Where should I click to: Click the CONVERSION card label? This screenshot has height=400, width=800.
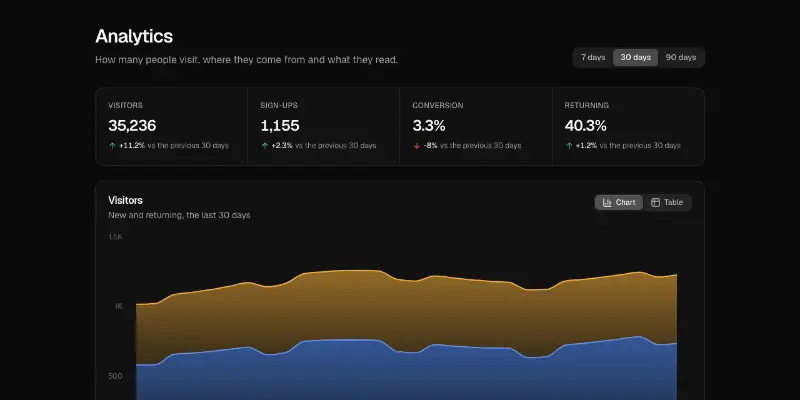[x=438, y=106]
